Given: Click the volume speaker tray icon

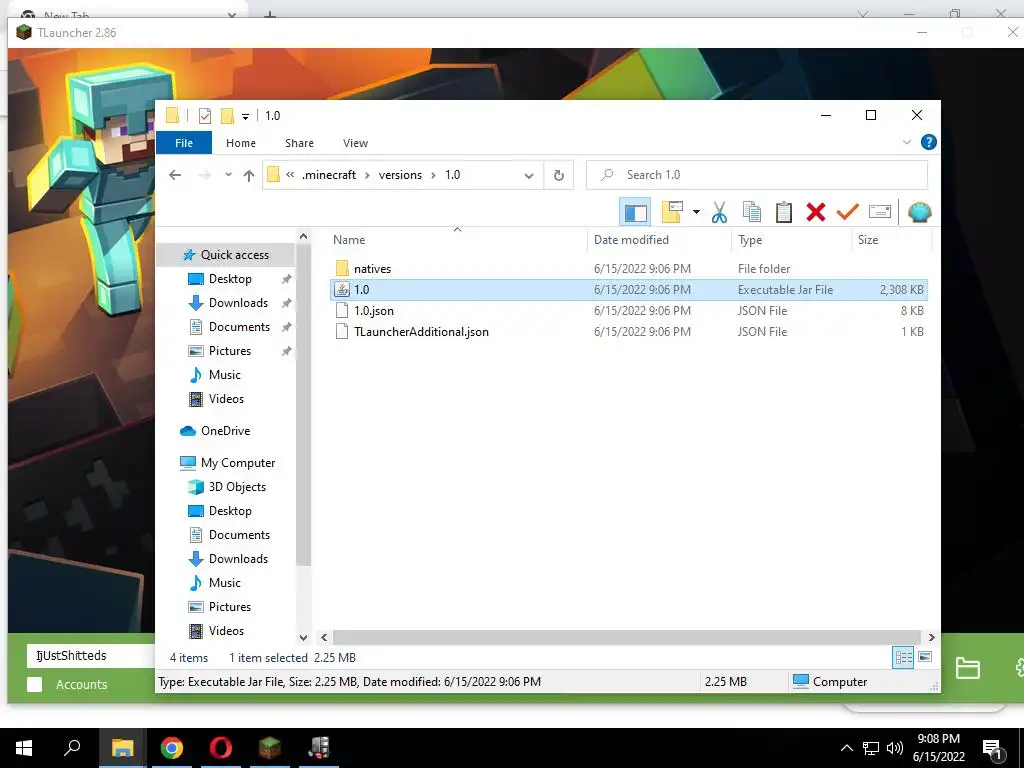Looking at the screenshot, I should point(895,748).
